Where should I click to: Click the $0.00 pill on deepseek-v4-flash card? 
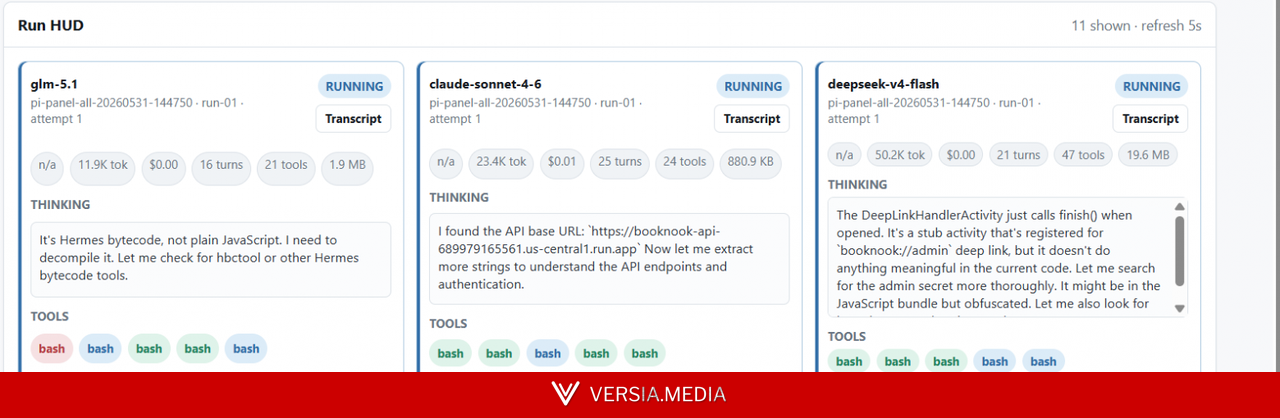[961, 155]
